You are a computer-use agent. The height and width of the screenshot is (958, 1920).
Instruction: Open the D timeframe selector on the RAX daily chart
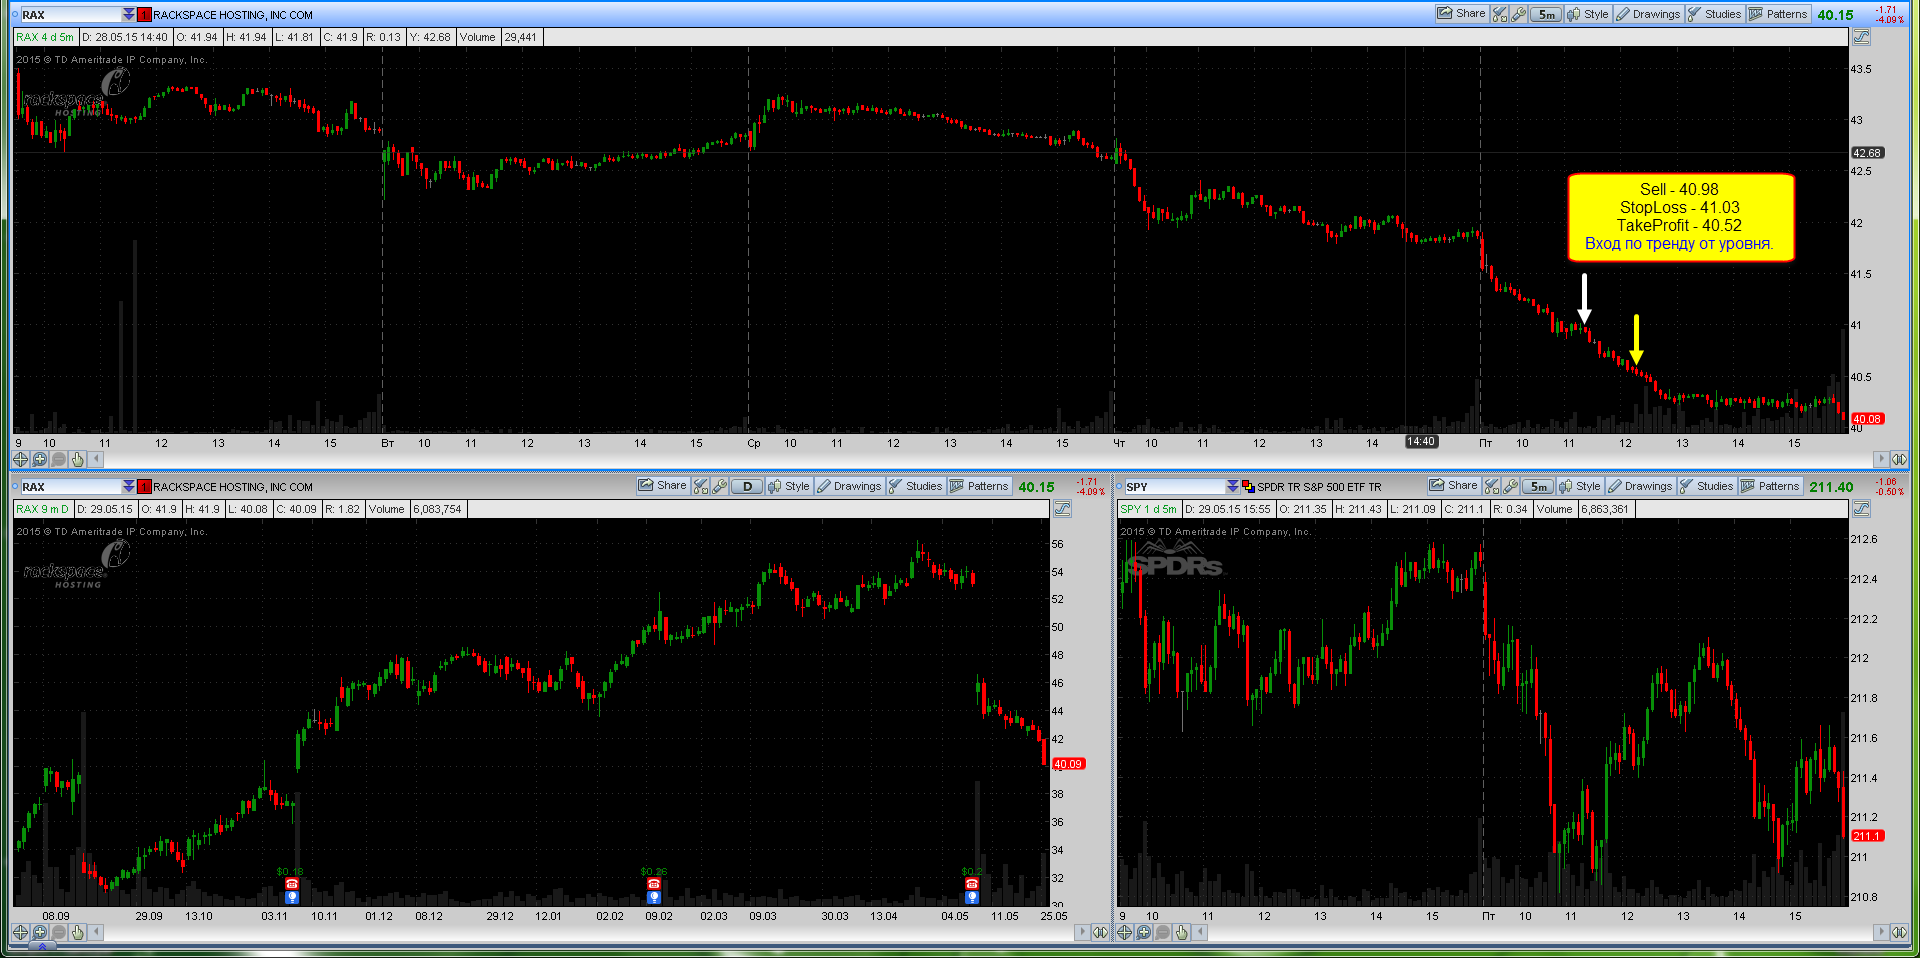tap(747, 486)
